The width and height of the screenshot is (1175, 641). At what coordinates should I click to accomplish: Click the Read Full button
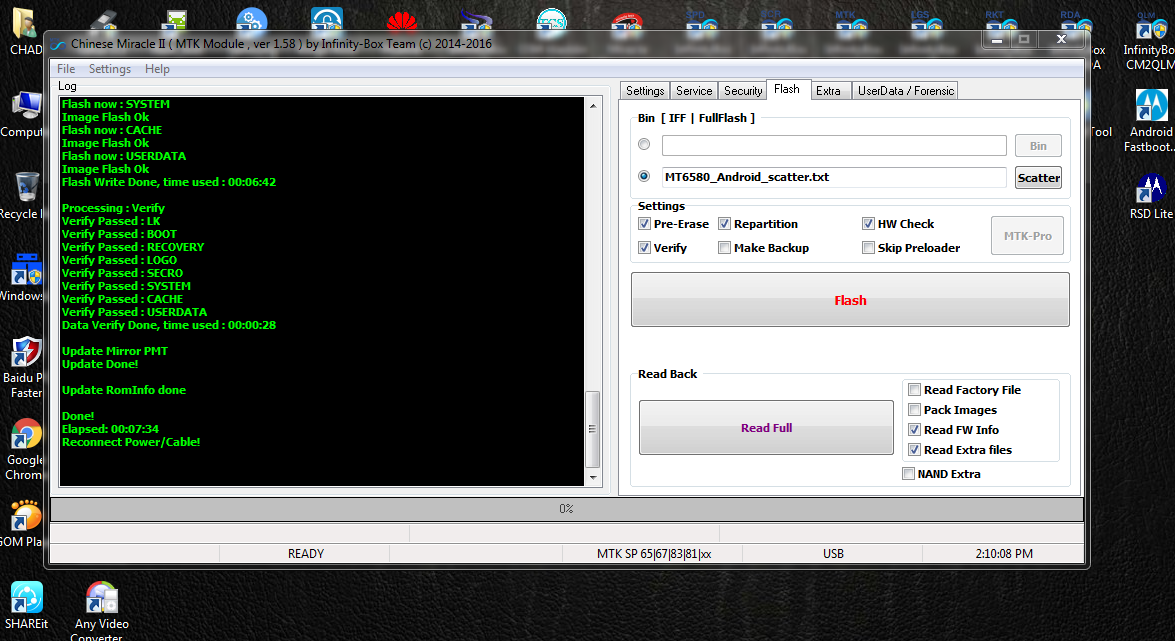pyautogui.click(x=766, y=427)
